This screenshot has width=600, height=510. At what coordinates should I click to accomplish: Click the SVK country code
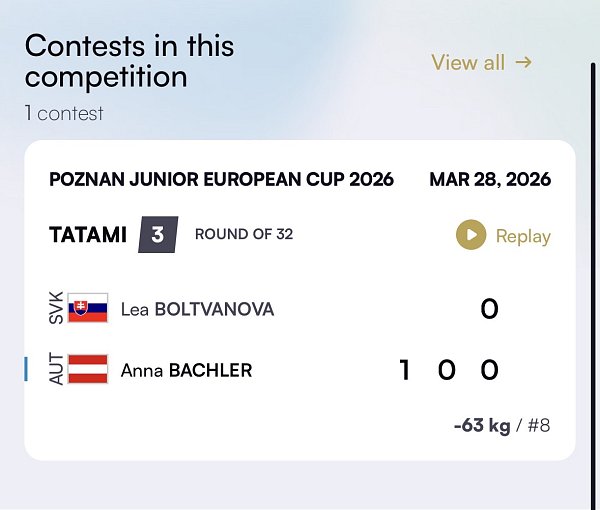pos(56,309)
